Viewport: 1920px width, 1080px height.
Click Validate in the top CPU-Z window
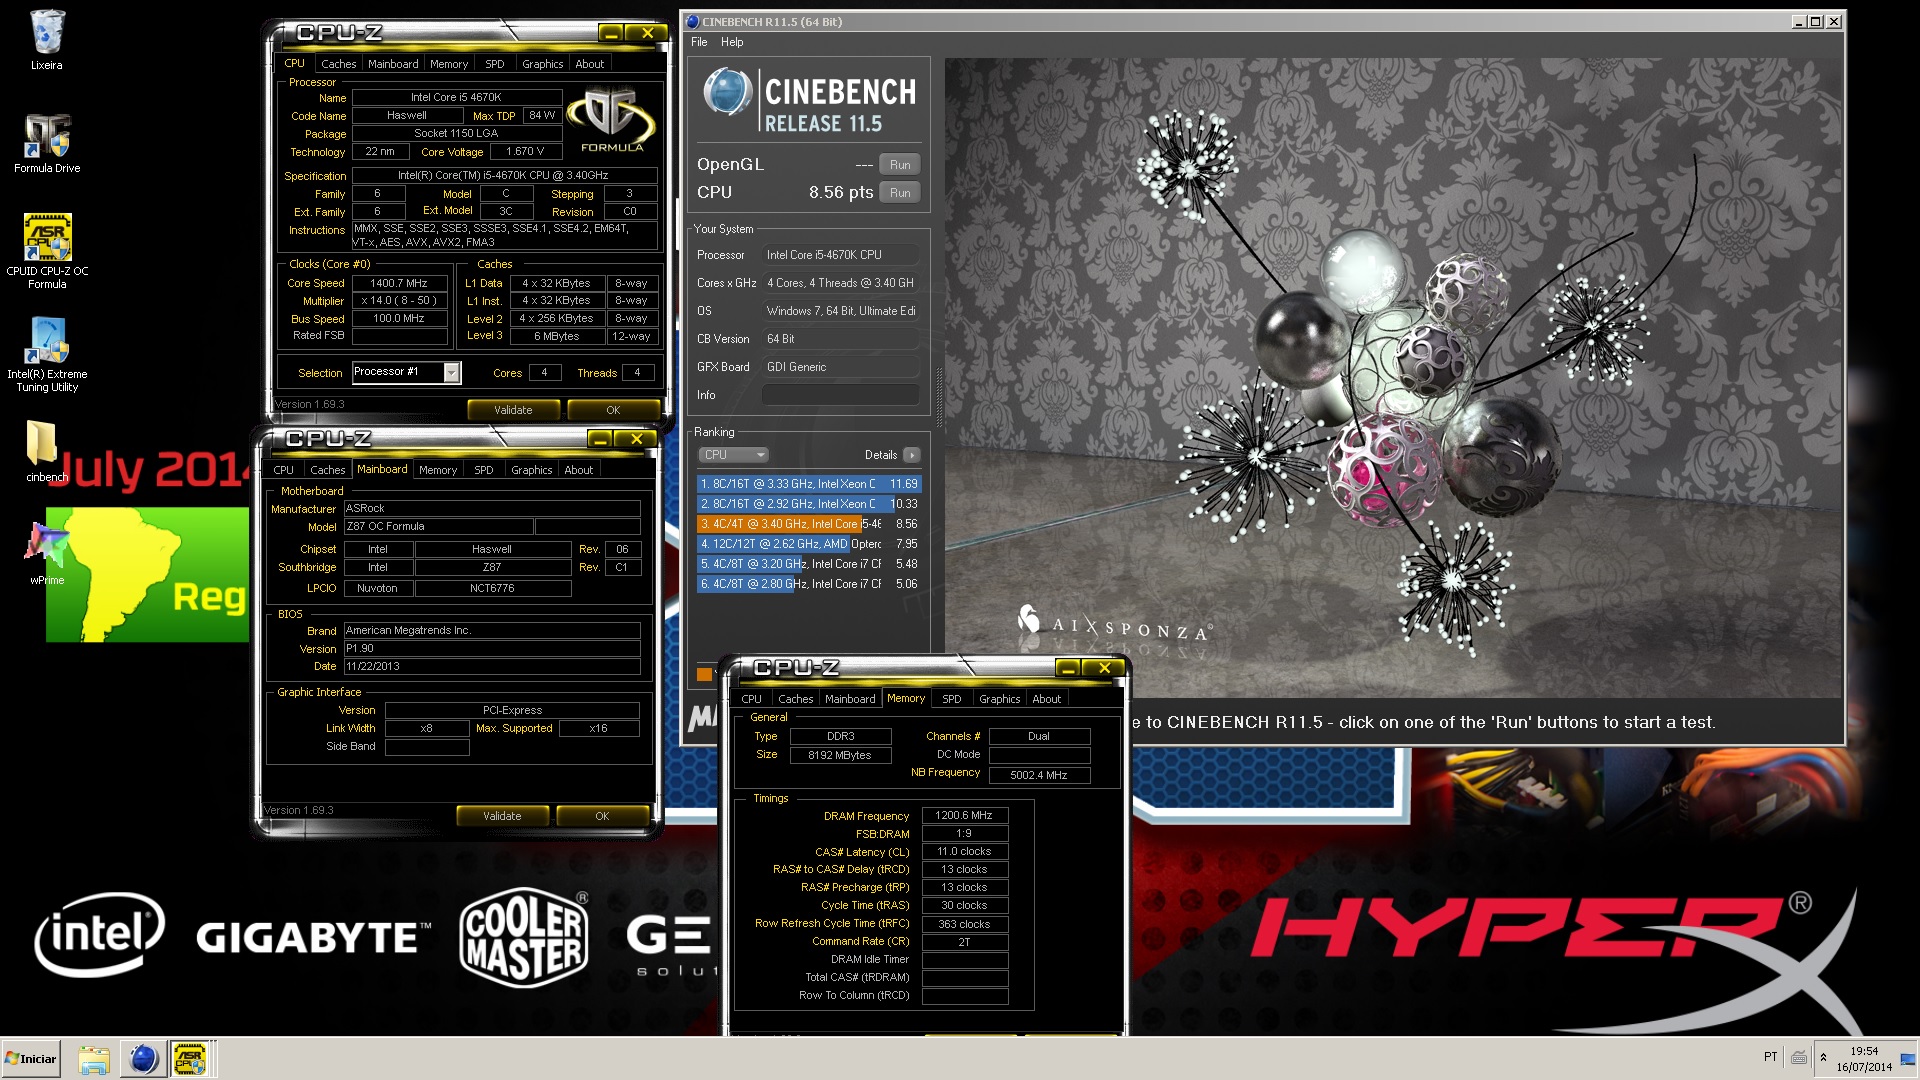pos(513,410)
